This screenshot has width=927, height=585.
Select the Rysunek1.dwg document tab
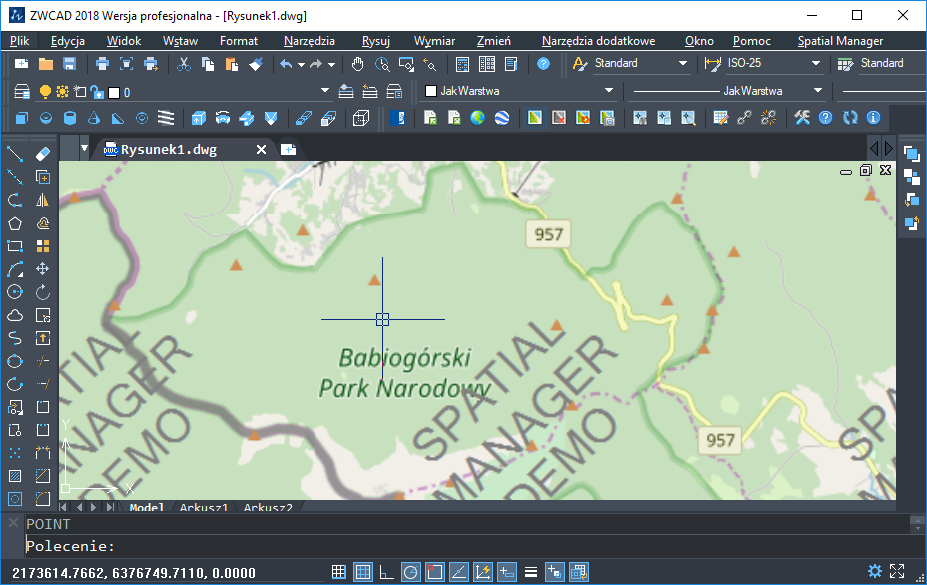click(168, 150)
